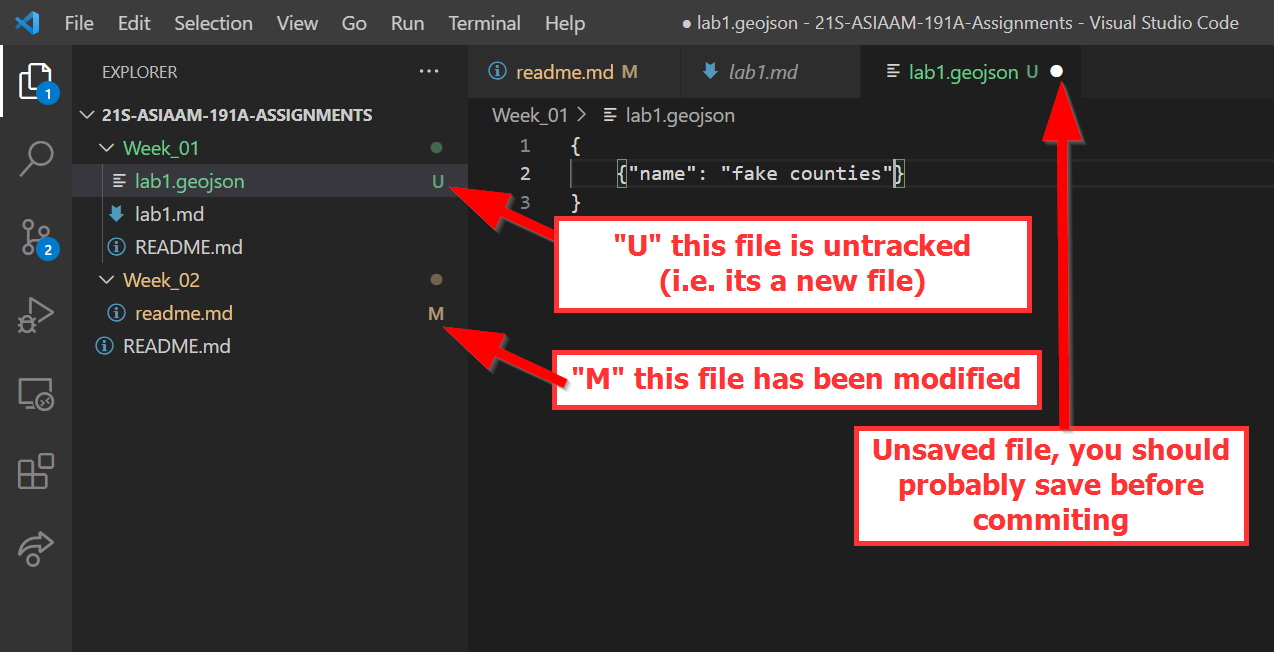Open the Remote Explorer icon

[36, 394]
